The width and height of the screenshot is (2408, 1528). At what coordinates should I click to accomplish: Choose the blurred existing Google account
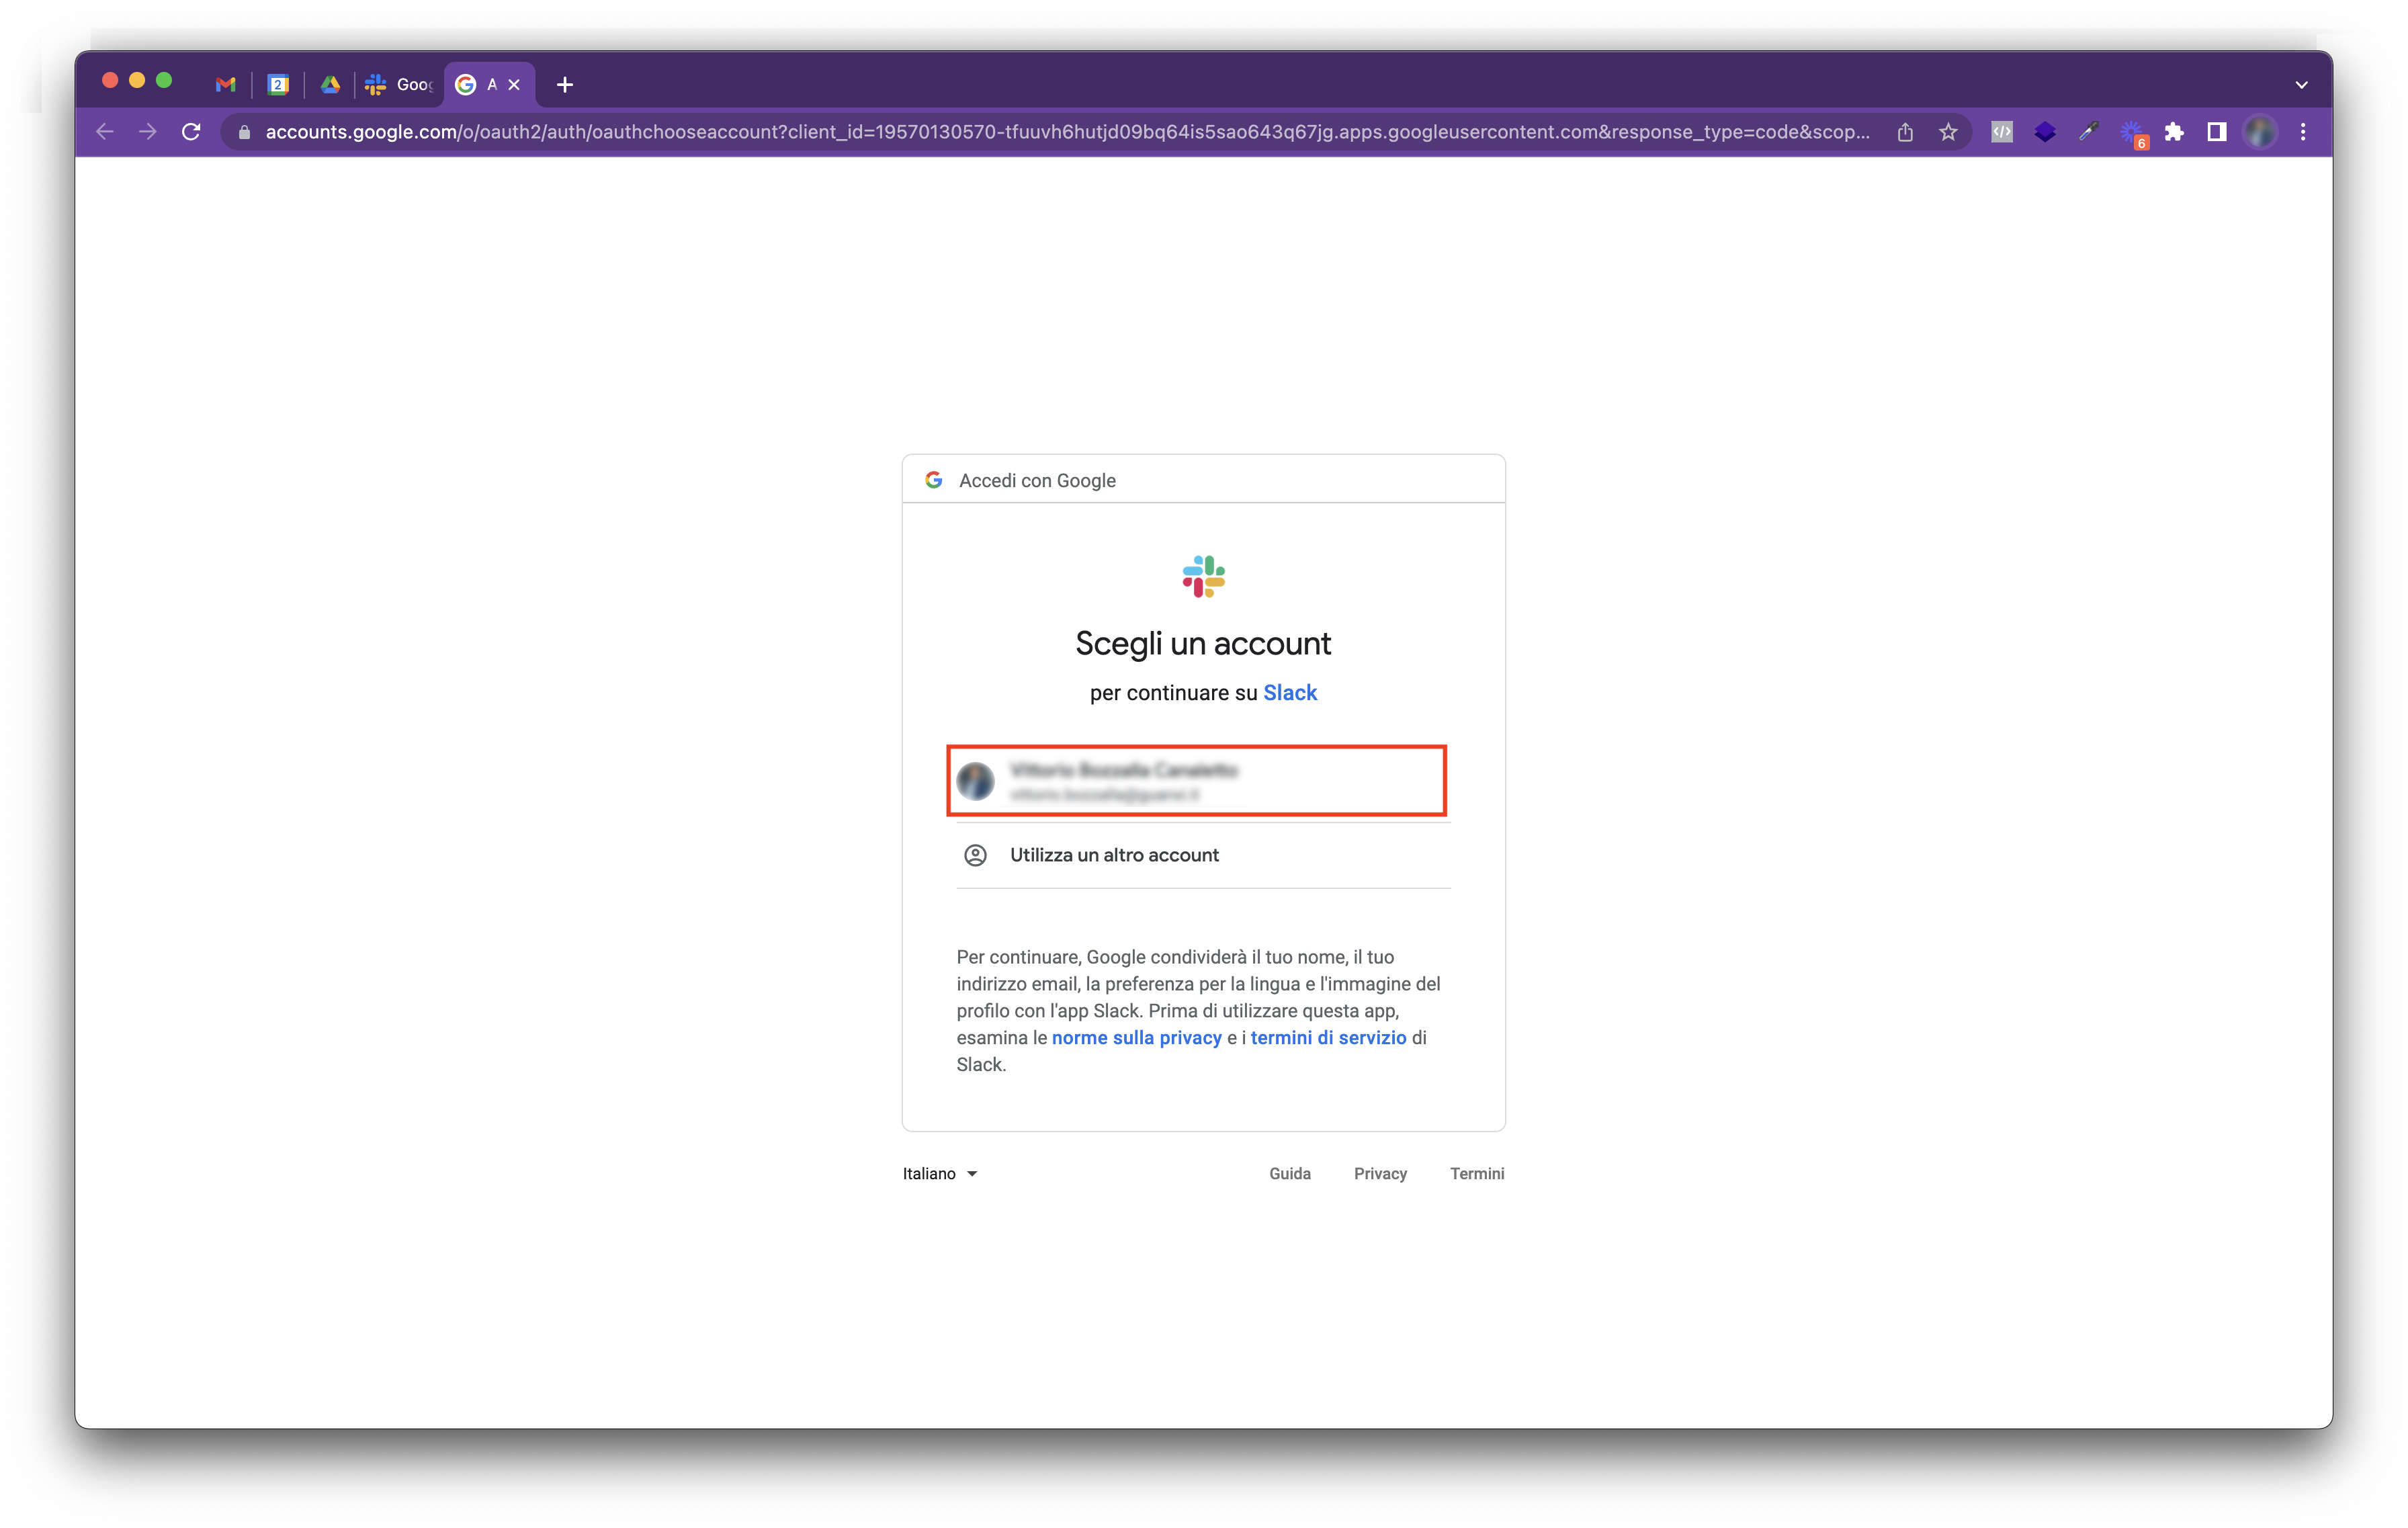pos(1196,780)
